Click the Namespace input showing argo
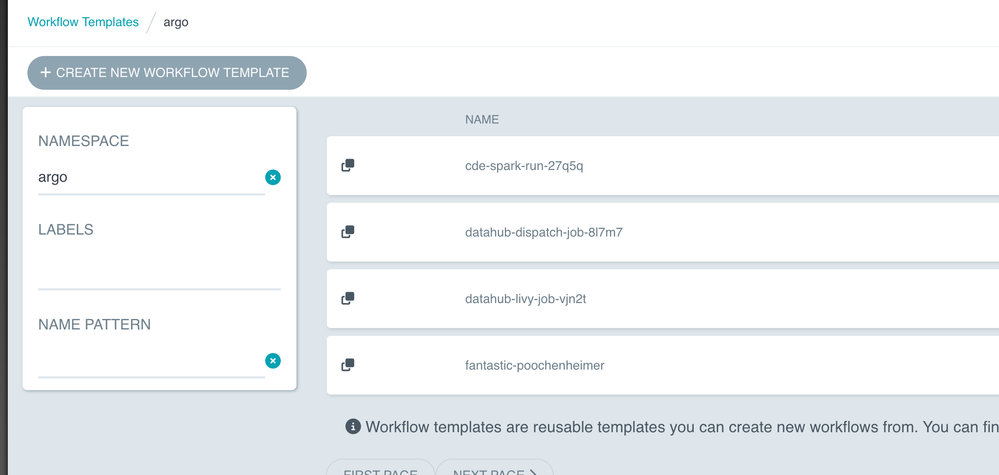 [151, 178]
